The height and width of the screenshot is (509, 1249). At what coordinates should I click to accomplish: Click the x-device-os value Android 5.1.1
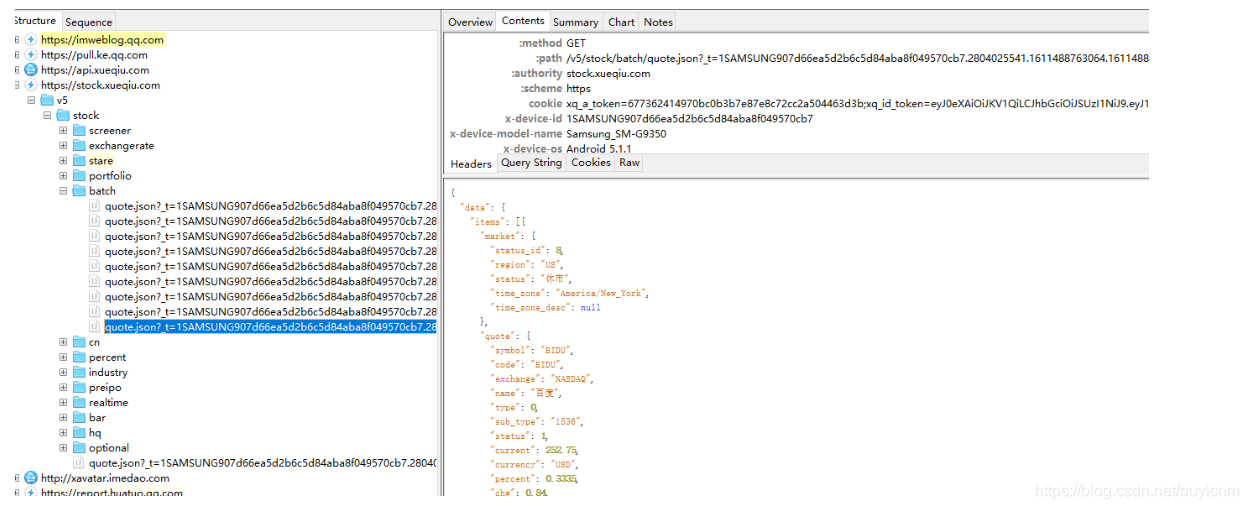tap(598, 149)
